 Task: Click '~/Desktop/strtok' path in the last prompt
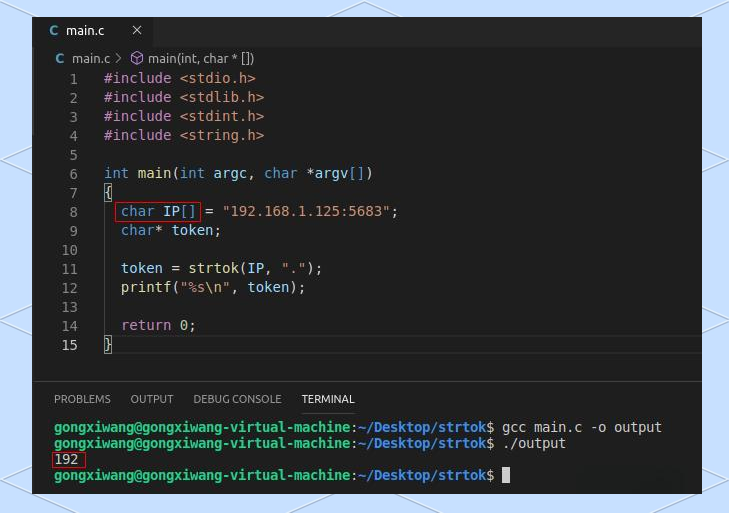coord(422,475)
